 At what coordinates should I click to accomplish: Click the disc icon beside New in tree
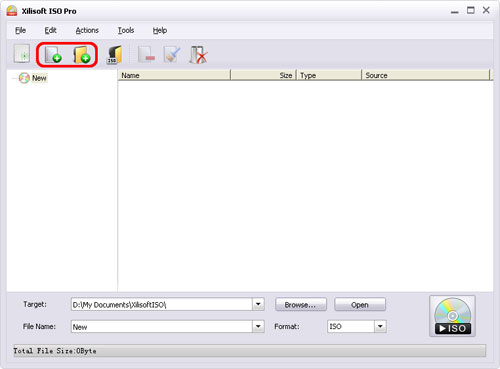(x=24, y=78)
